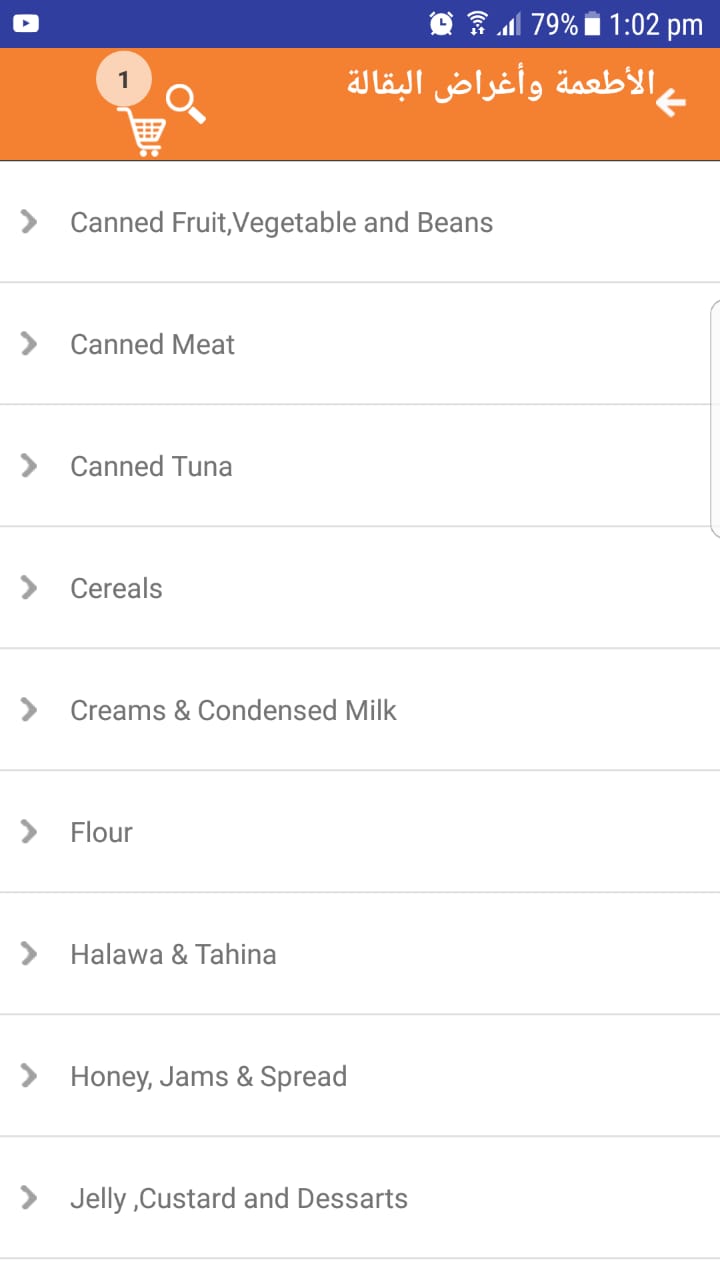Image resolution: width=720 pixels, height=1280 pixels.
Task: Expand chevron beside Halawa & Tahina
Action: pos(30,954)
